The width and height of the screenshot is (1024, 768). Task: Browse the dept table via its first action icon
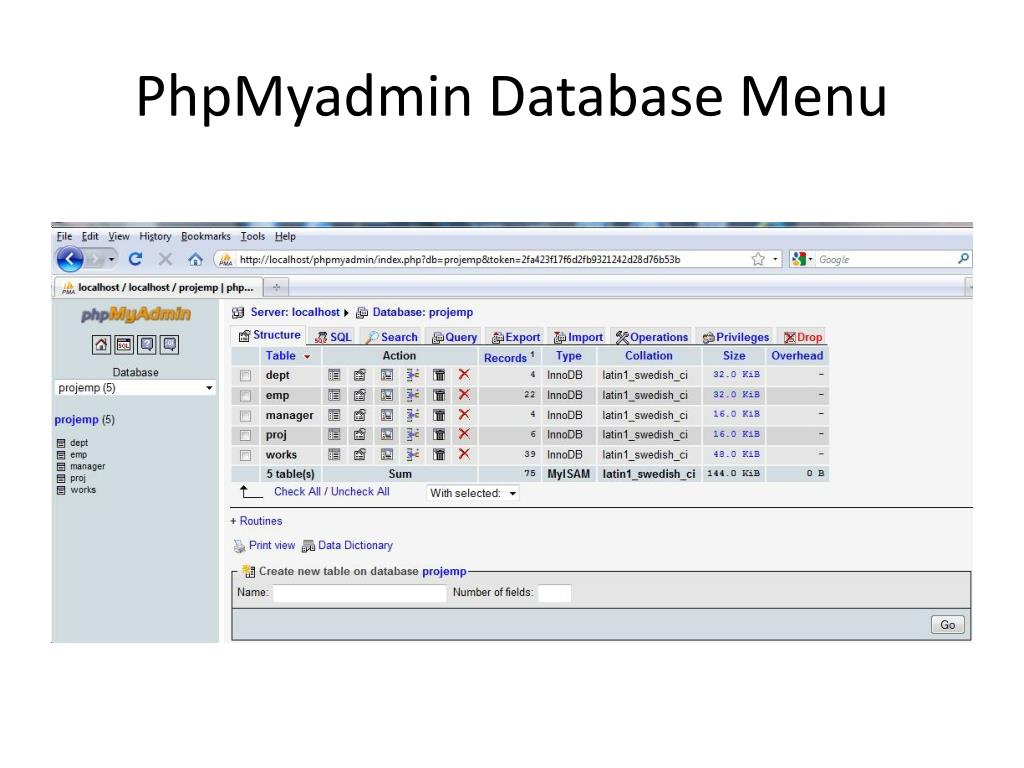coord(334,375)
